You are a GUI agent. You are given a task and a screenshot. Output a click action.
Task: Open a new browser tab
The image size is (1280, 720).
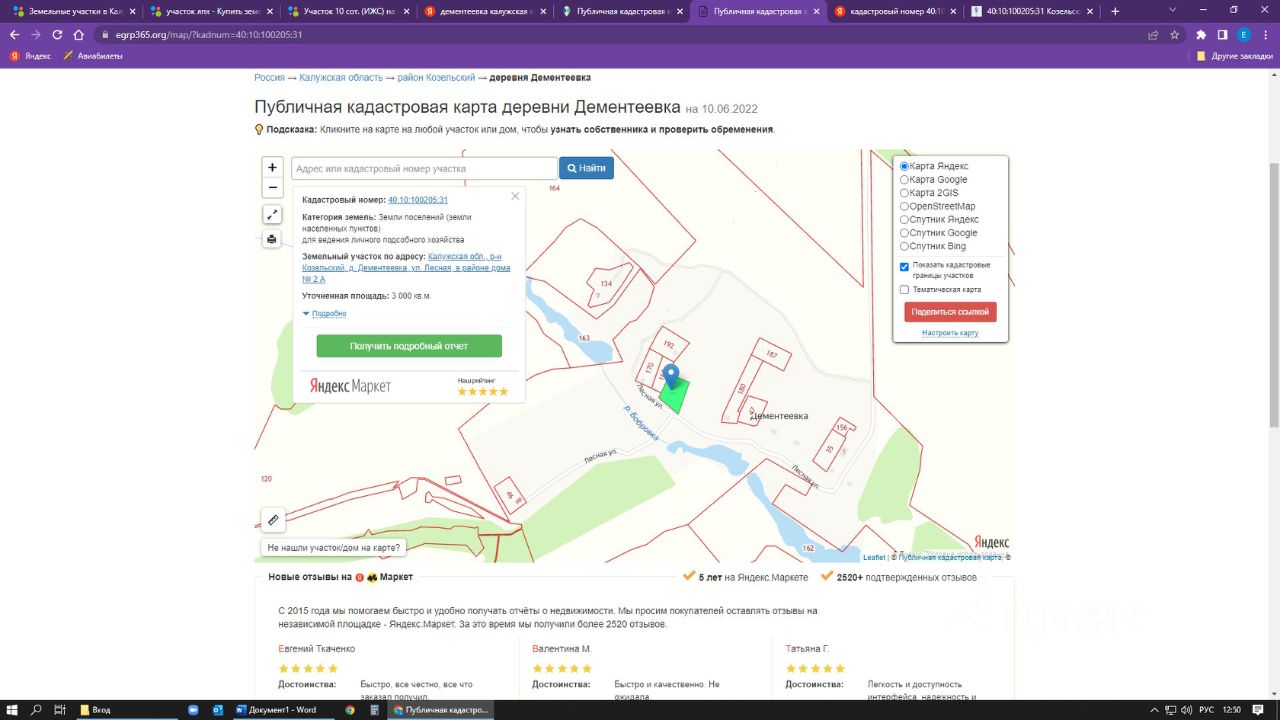point(1115,11)
